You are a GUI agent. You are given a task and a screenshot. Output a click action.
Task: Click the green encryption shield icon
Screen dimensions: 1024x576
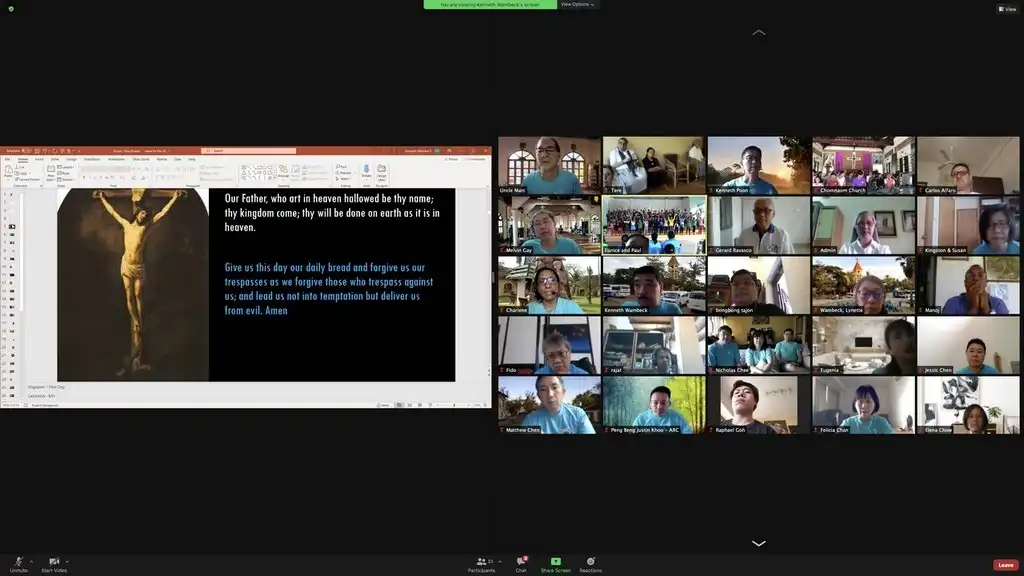pos(11,8)
